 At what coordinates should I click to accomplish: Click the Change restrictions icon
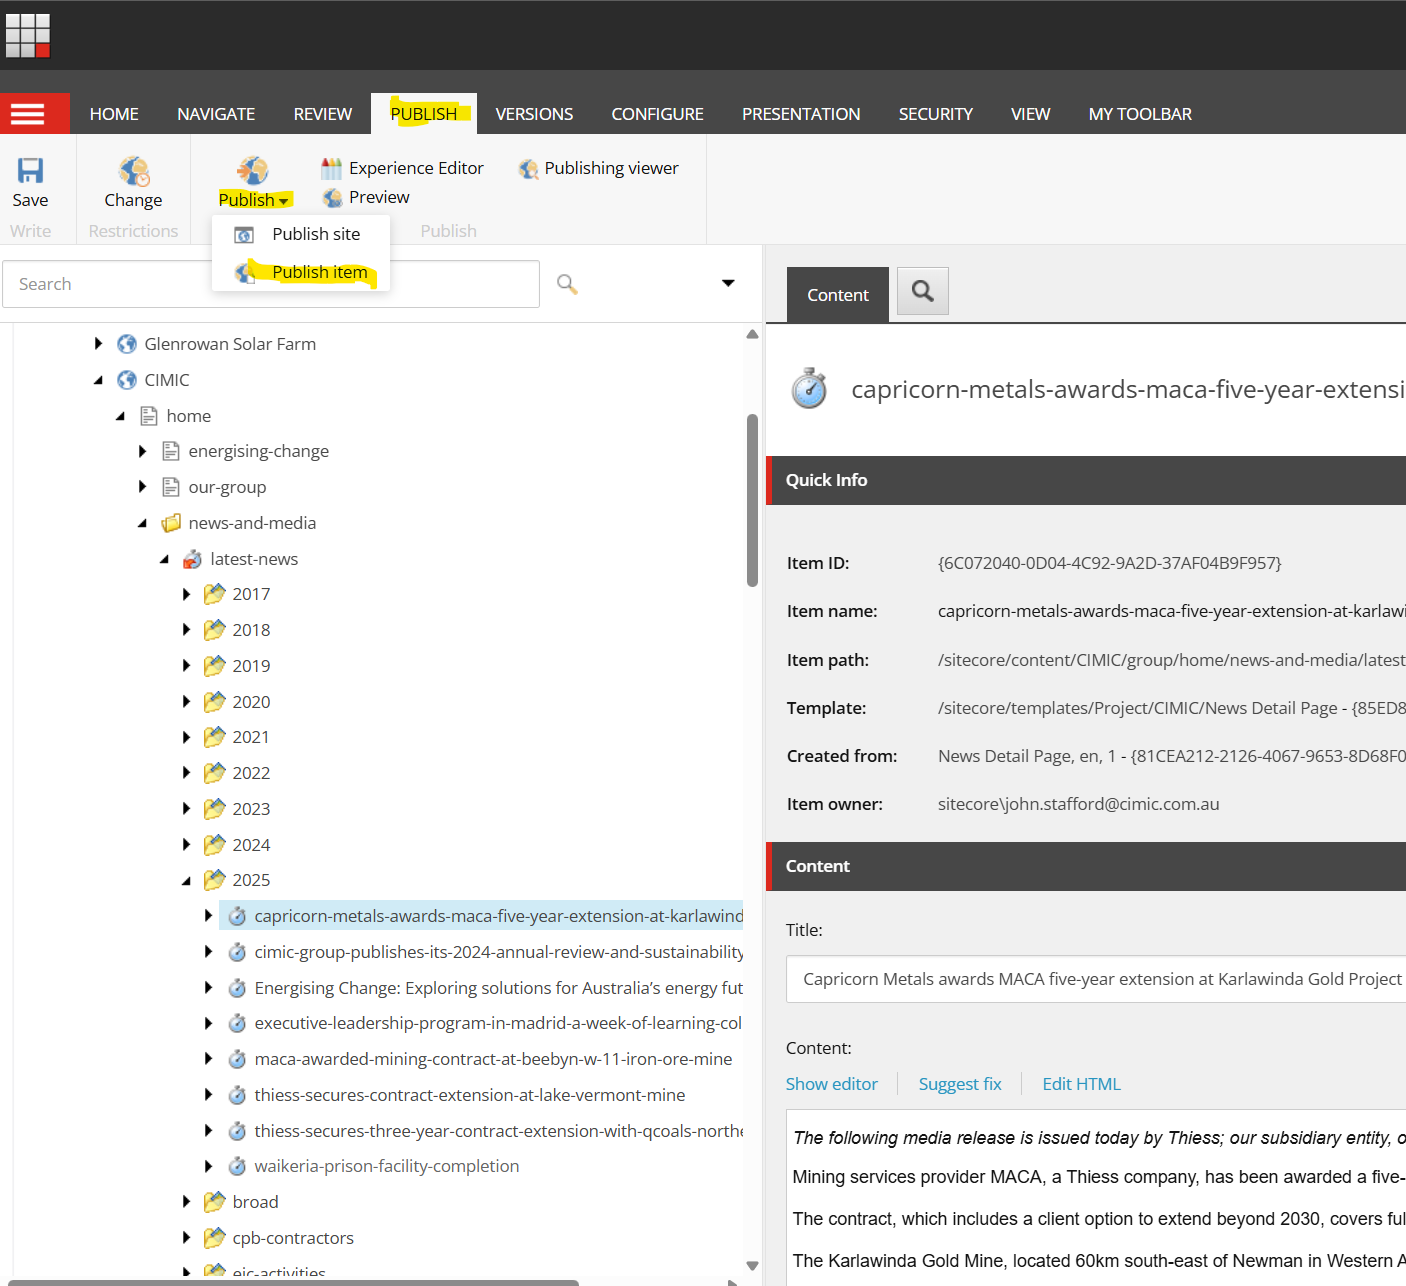click(133, 172)
